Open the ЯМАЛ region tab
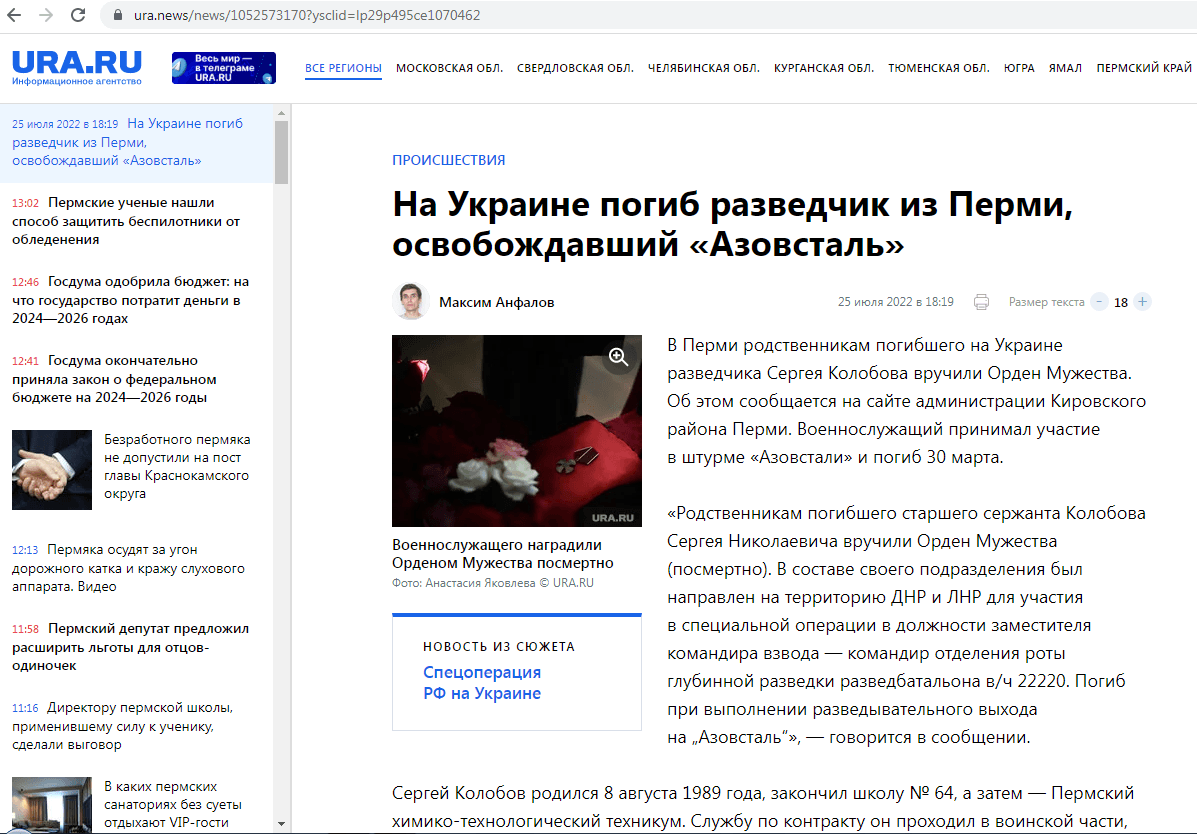This screenshot has width=1197, height=834. (x=1065, y=68)
